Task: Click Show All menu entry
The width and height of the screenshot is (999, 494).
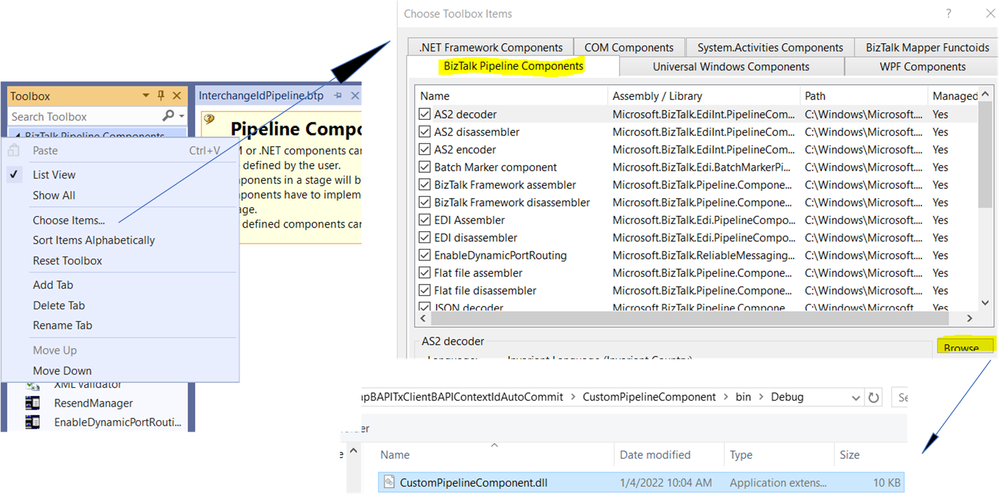Action: coord(54,195)
